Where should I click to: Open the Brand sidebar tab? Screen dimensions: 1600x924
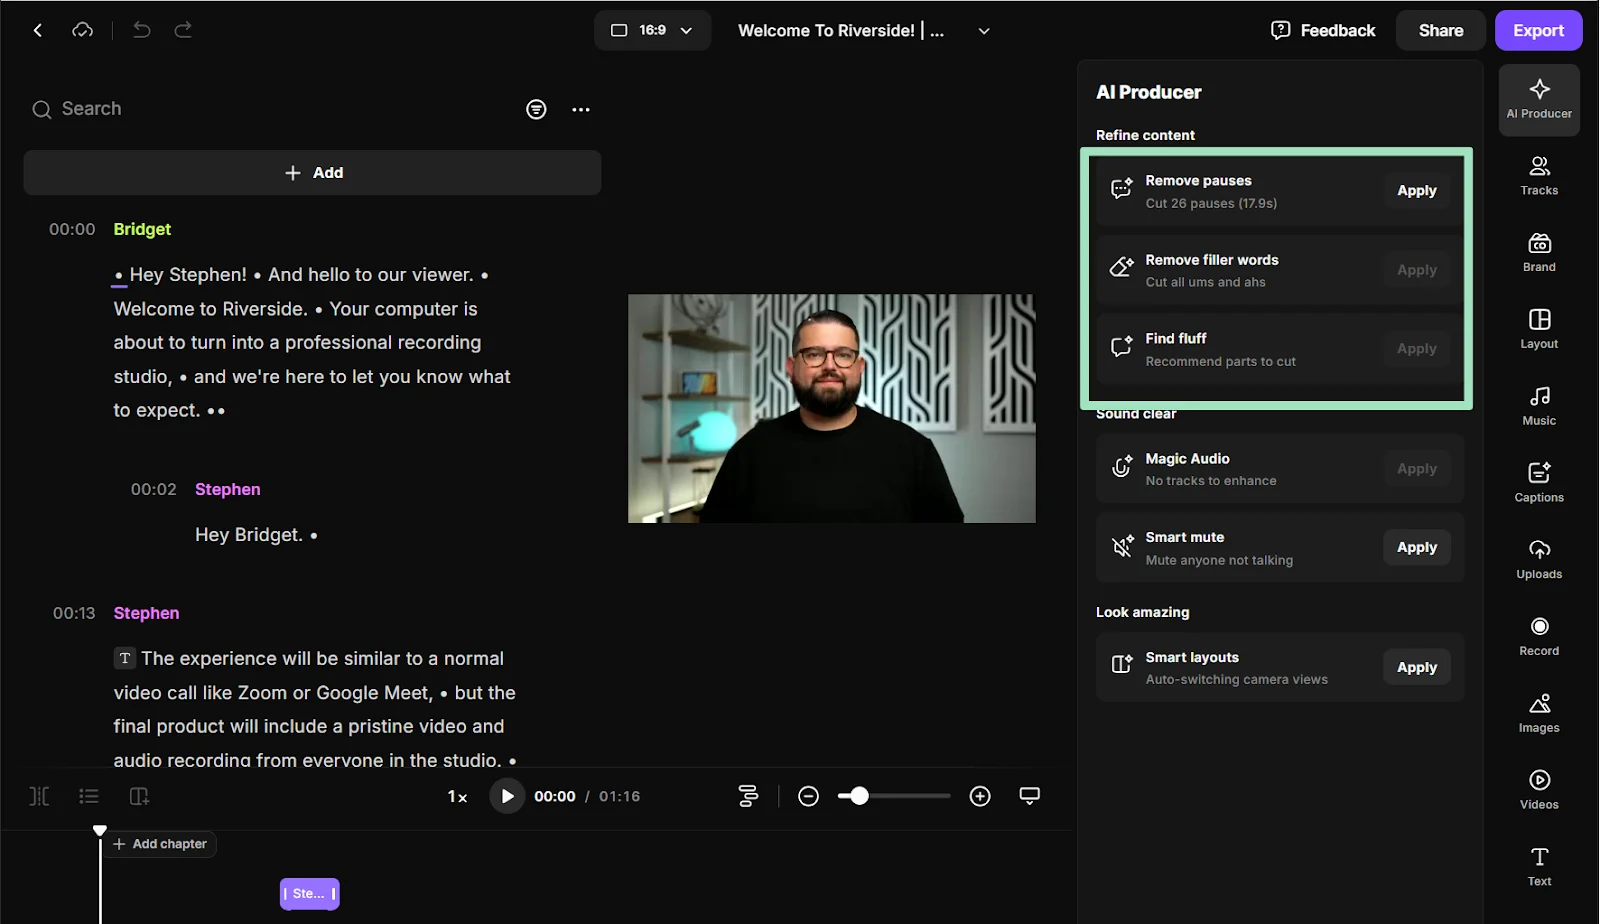coord(1539,253)
